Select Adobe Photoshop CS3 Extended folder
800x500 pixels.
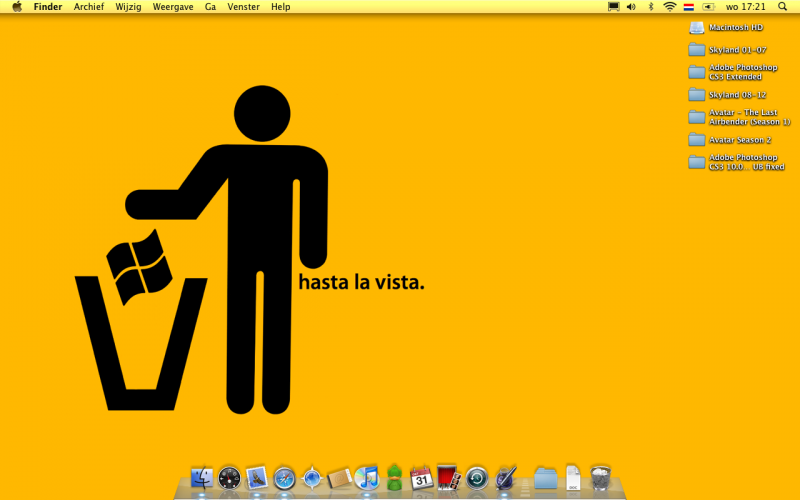pyautogui.click(x=733, y=72)
